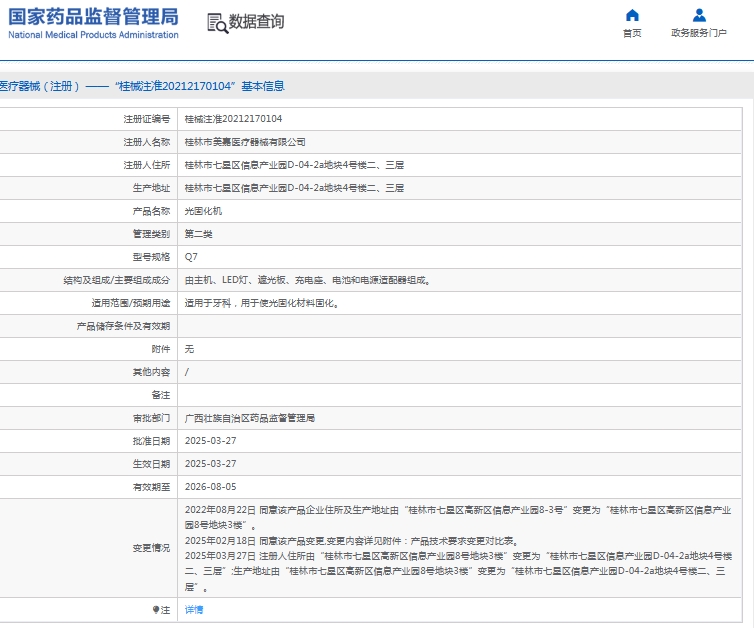Click the 第二类 management category value
Screen dimensions: 754x628
(199, 234)
